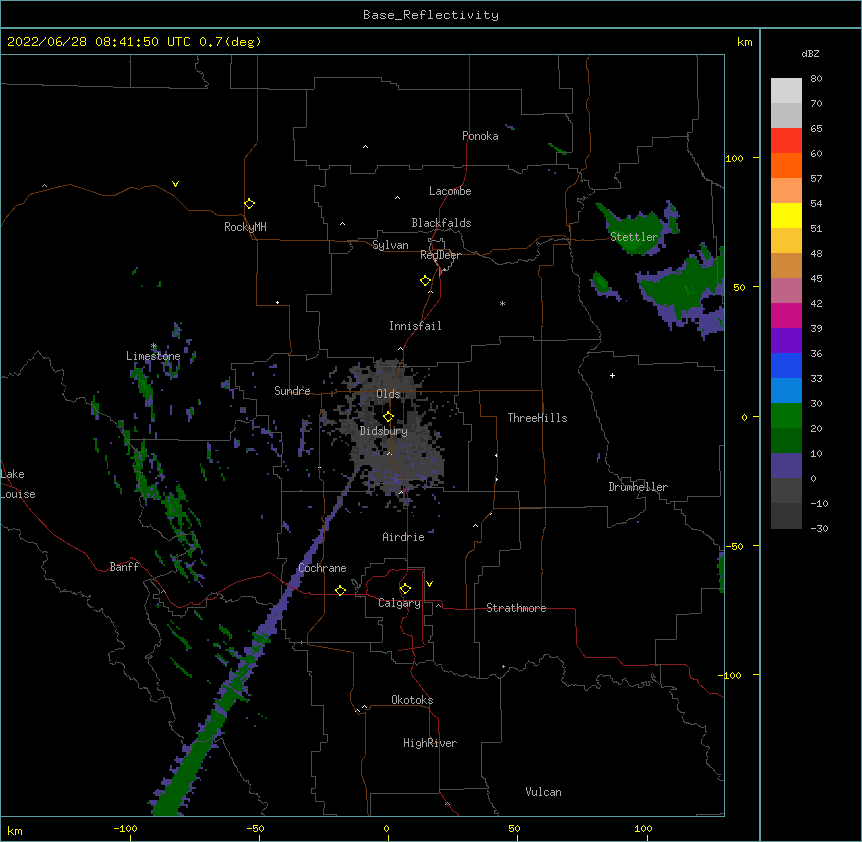Select the Innisfail label
Image resolution: width=862 pixels, height=842 pixels.
pyautogui.click(x=415, y=326)
